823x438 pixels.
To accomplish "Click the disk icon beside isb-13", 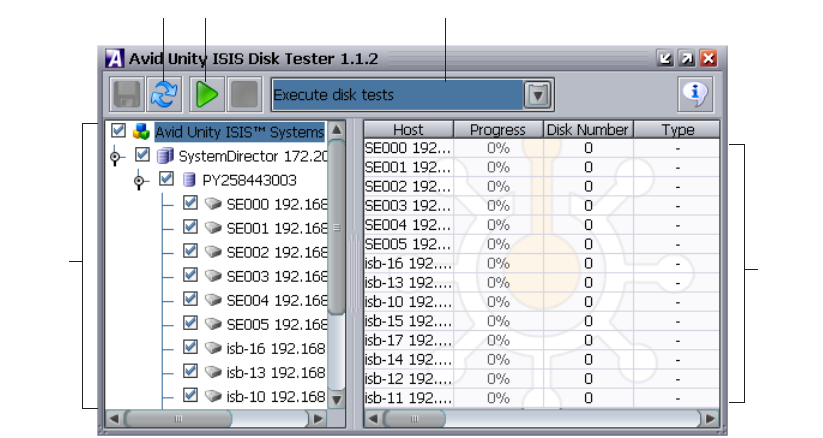I will (213, 372).
